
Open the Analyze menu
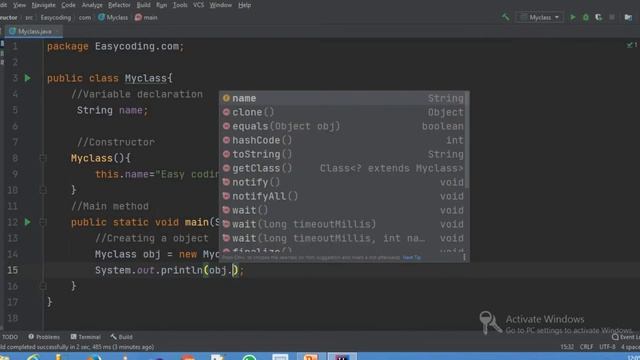click(92, 5)
